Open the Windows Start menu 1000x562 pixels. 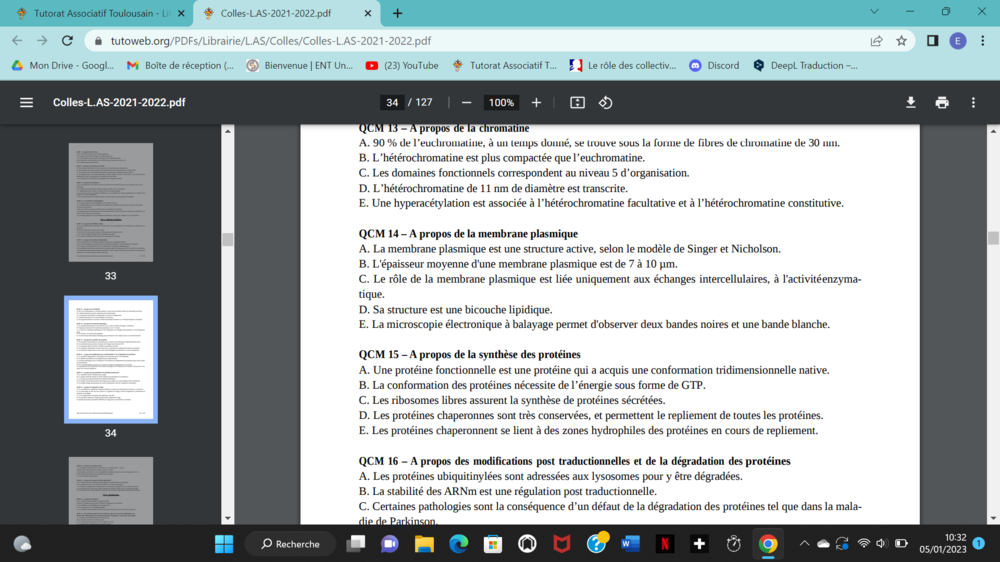[224, 544]
